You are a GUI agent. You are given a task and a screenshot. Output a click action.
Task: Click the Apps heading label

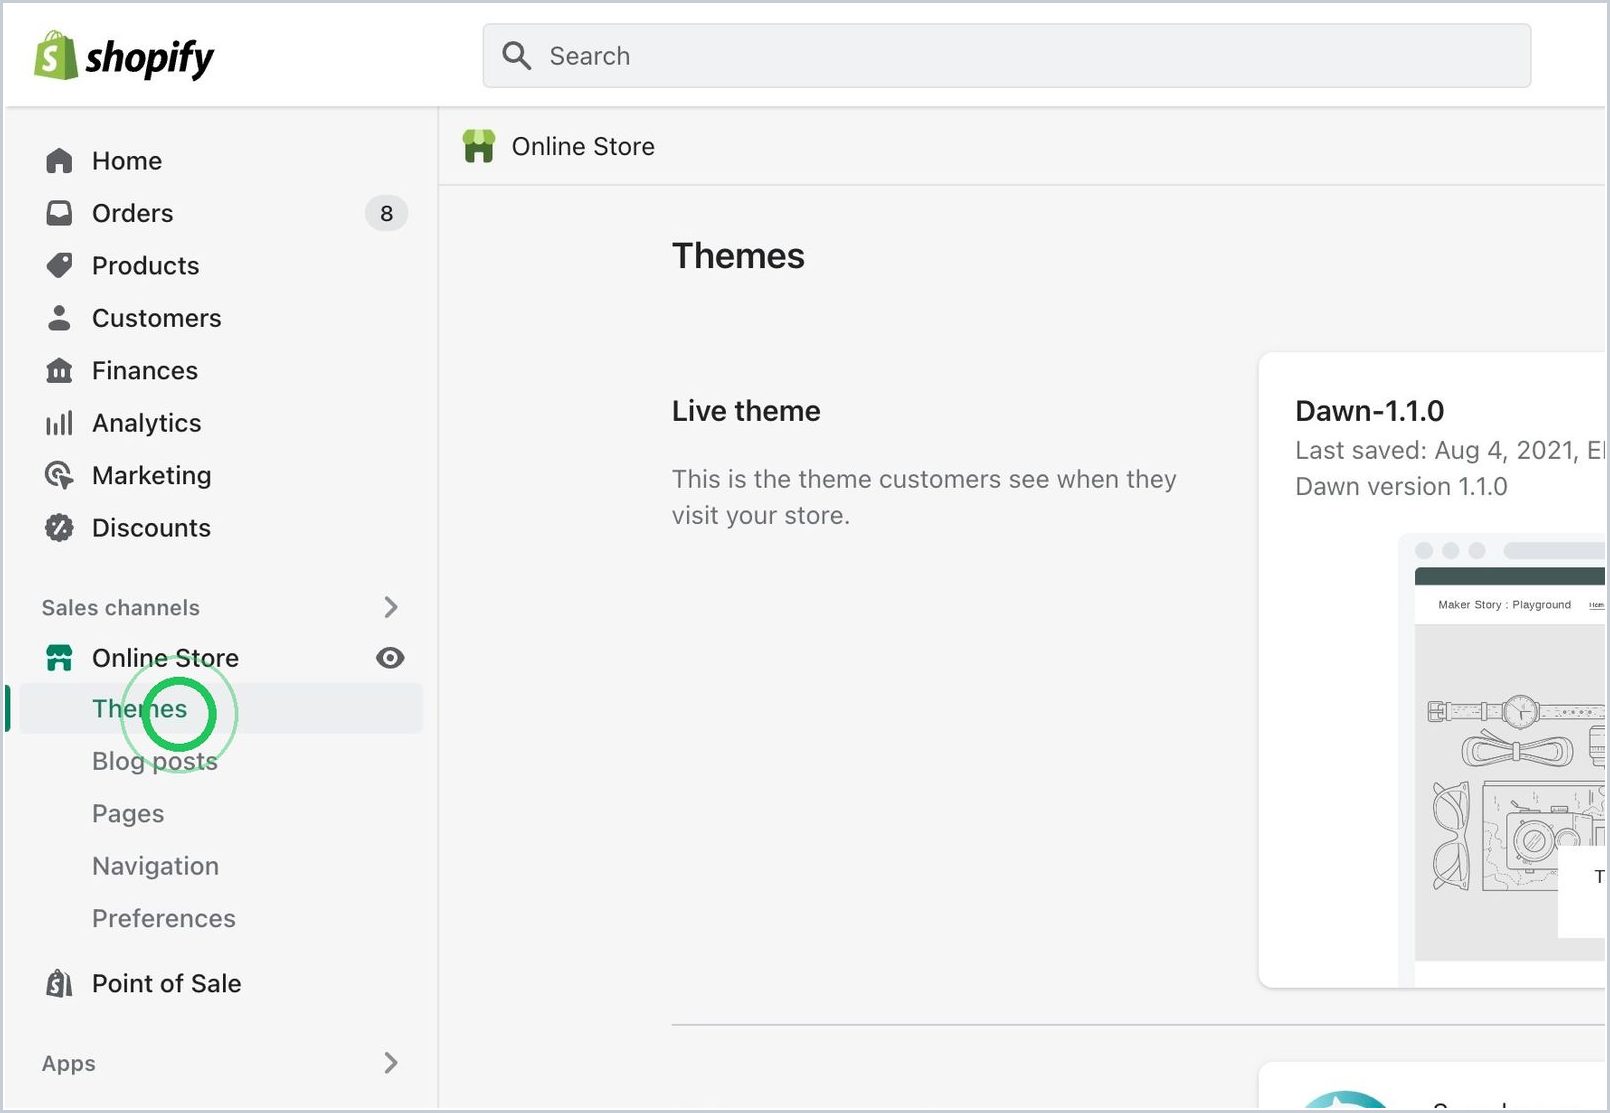coord(69,1064)
